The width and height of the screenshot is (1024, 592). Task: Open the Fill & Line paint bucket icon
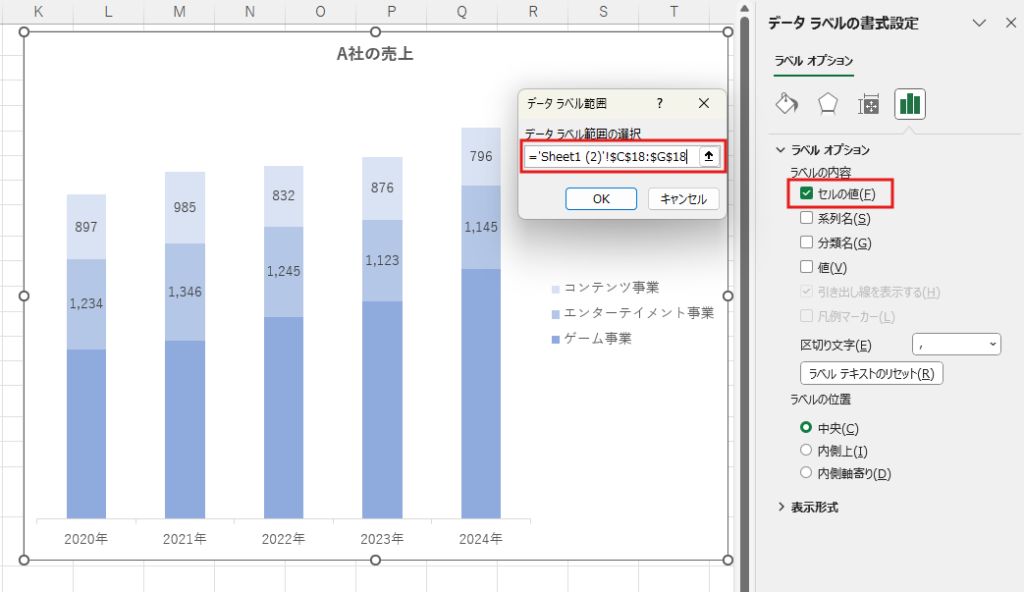(x=787, y=104)
